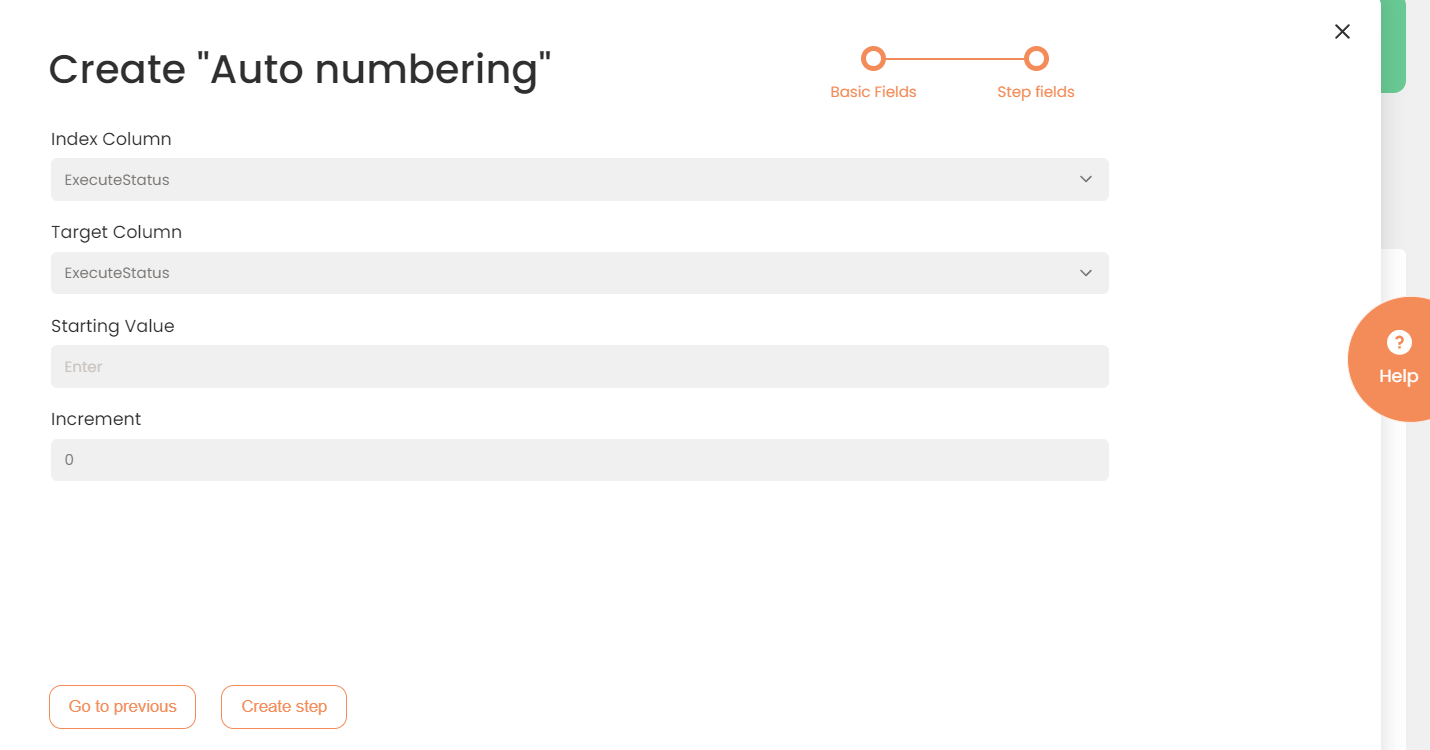Select the Step fields label

1035,92
